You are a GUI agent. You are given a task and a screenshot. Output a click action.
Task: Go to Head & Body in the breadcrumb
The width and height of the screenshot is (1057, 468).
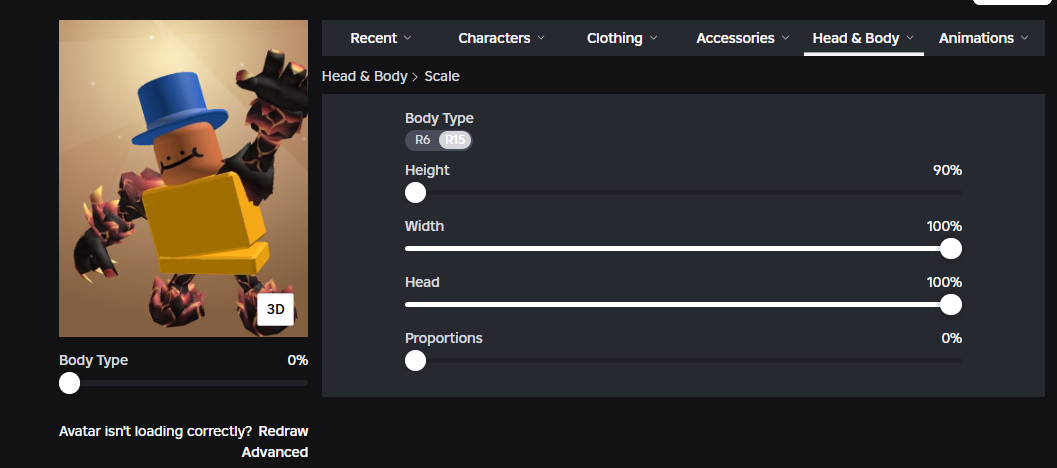pyautogui.click(x=364, y=76)
